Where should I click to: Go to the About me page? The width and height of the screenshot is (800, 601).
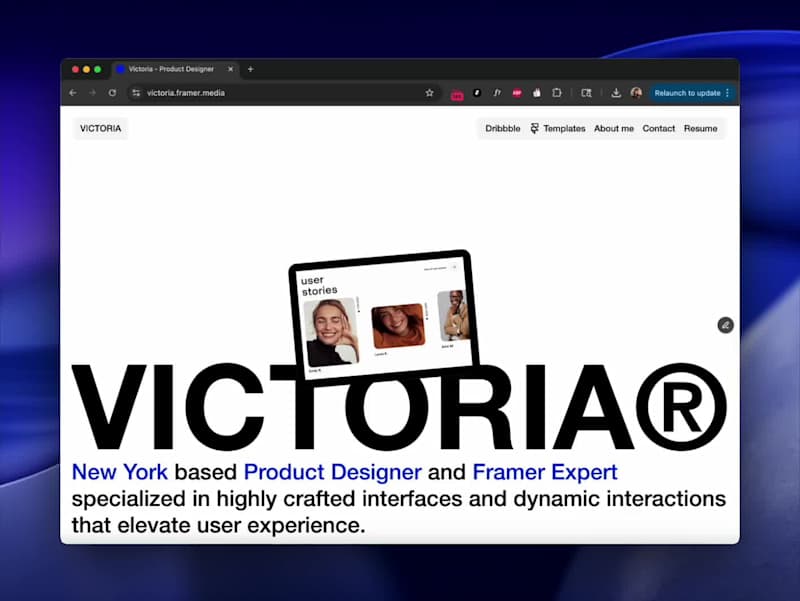click(614, 129)
